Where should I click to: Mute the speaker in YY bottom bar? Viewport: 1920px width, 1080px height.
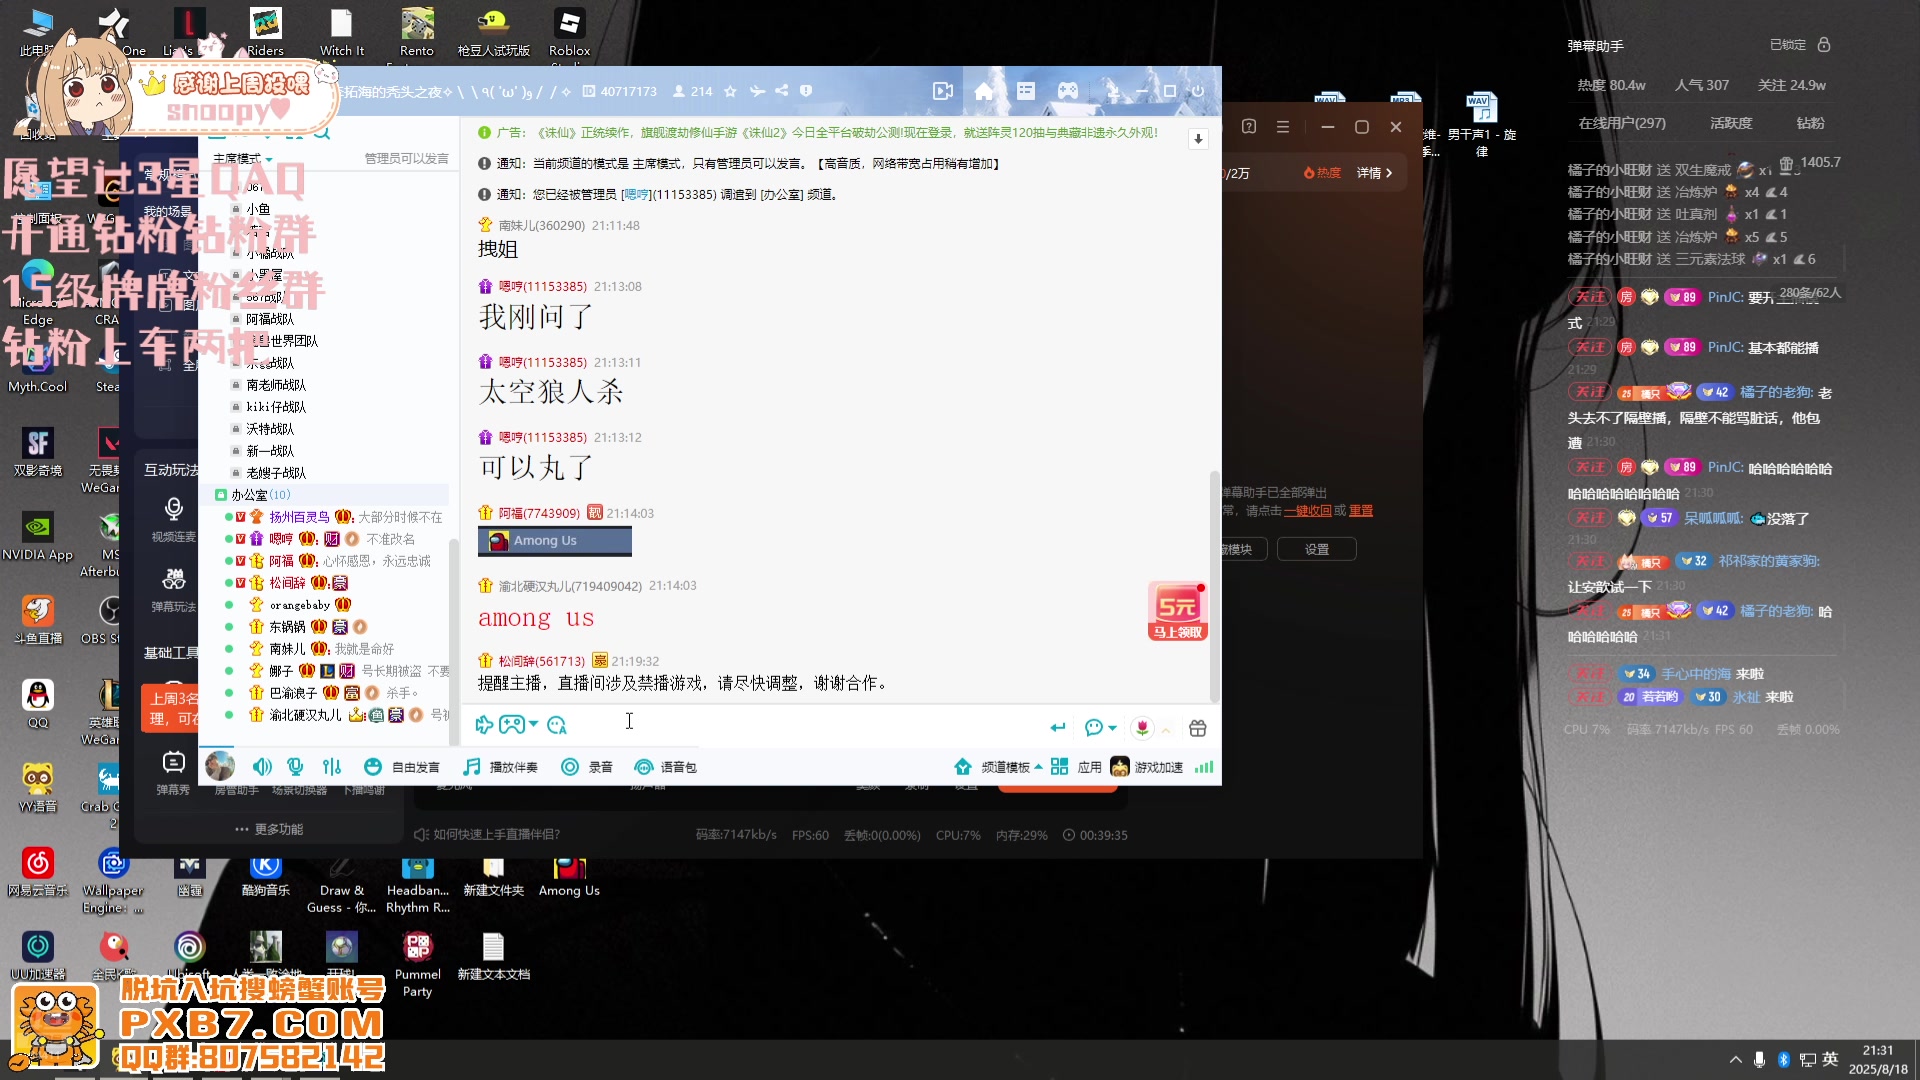262,767
